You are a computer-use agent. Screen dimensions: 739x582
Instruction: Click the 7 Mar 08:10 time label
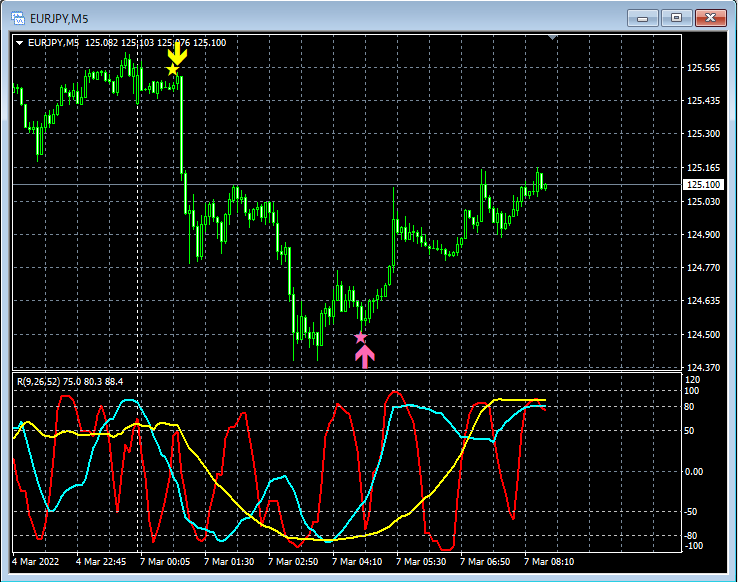click(x=550, y=562)
